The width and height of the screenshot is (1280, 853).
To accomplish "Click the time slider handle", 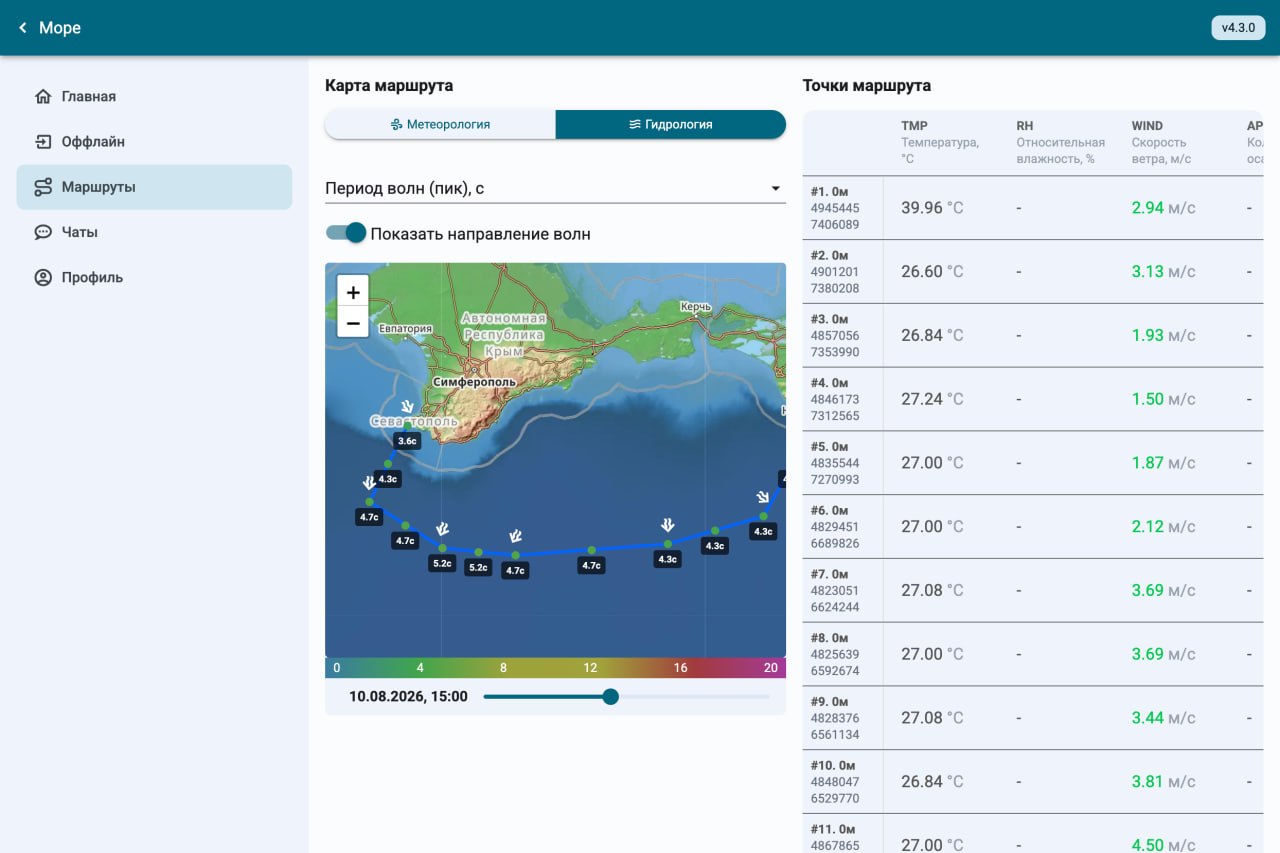I will (611, 697).
